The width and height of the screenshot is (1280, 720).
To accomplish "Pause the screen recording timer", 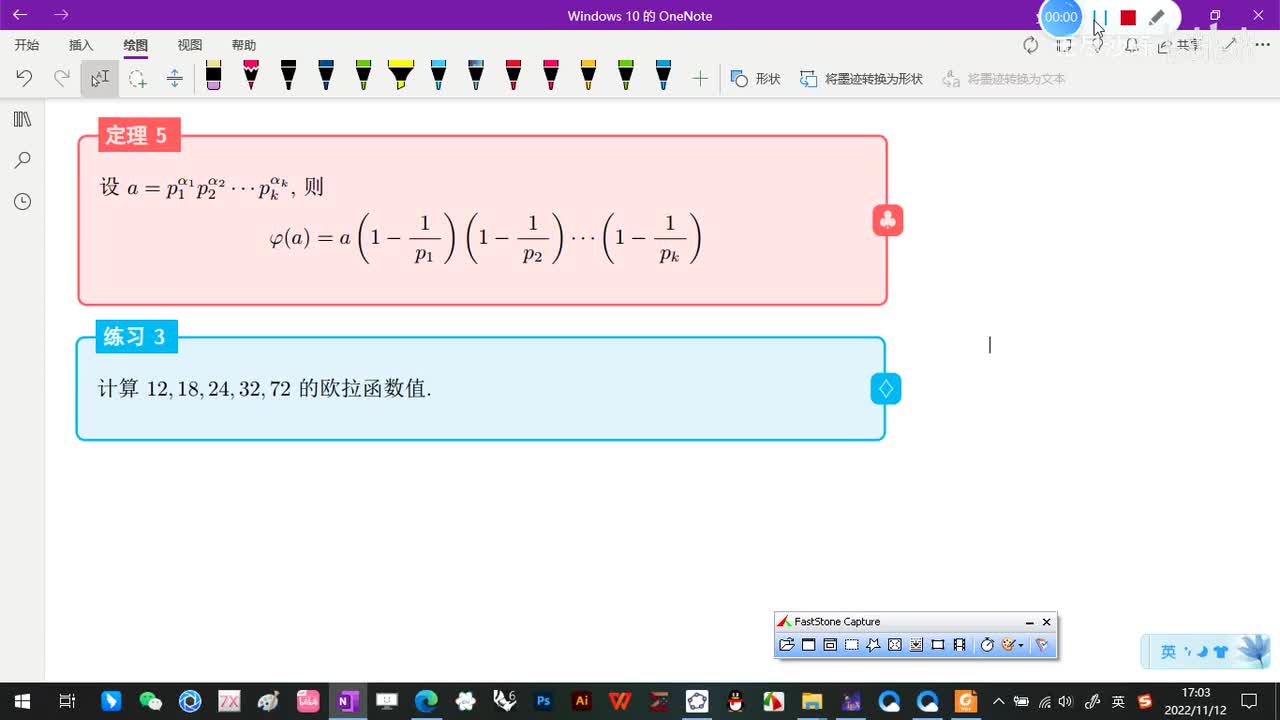I will point(1100,17).
